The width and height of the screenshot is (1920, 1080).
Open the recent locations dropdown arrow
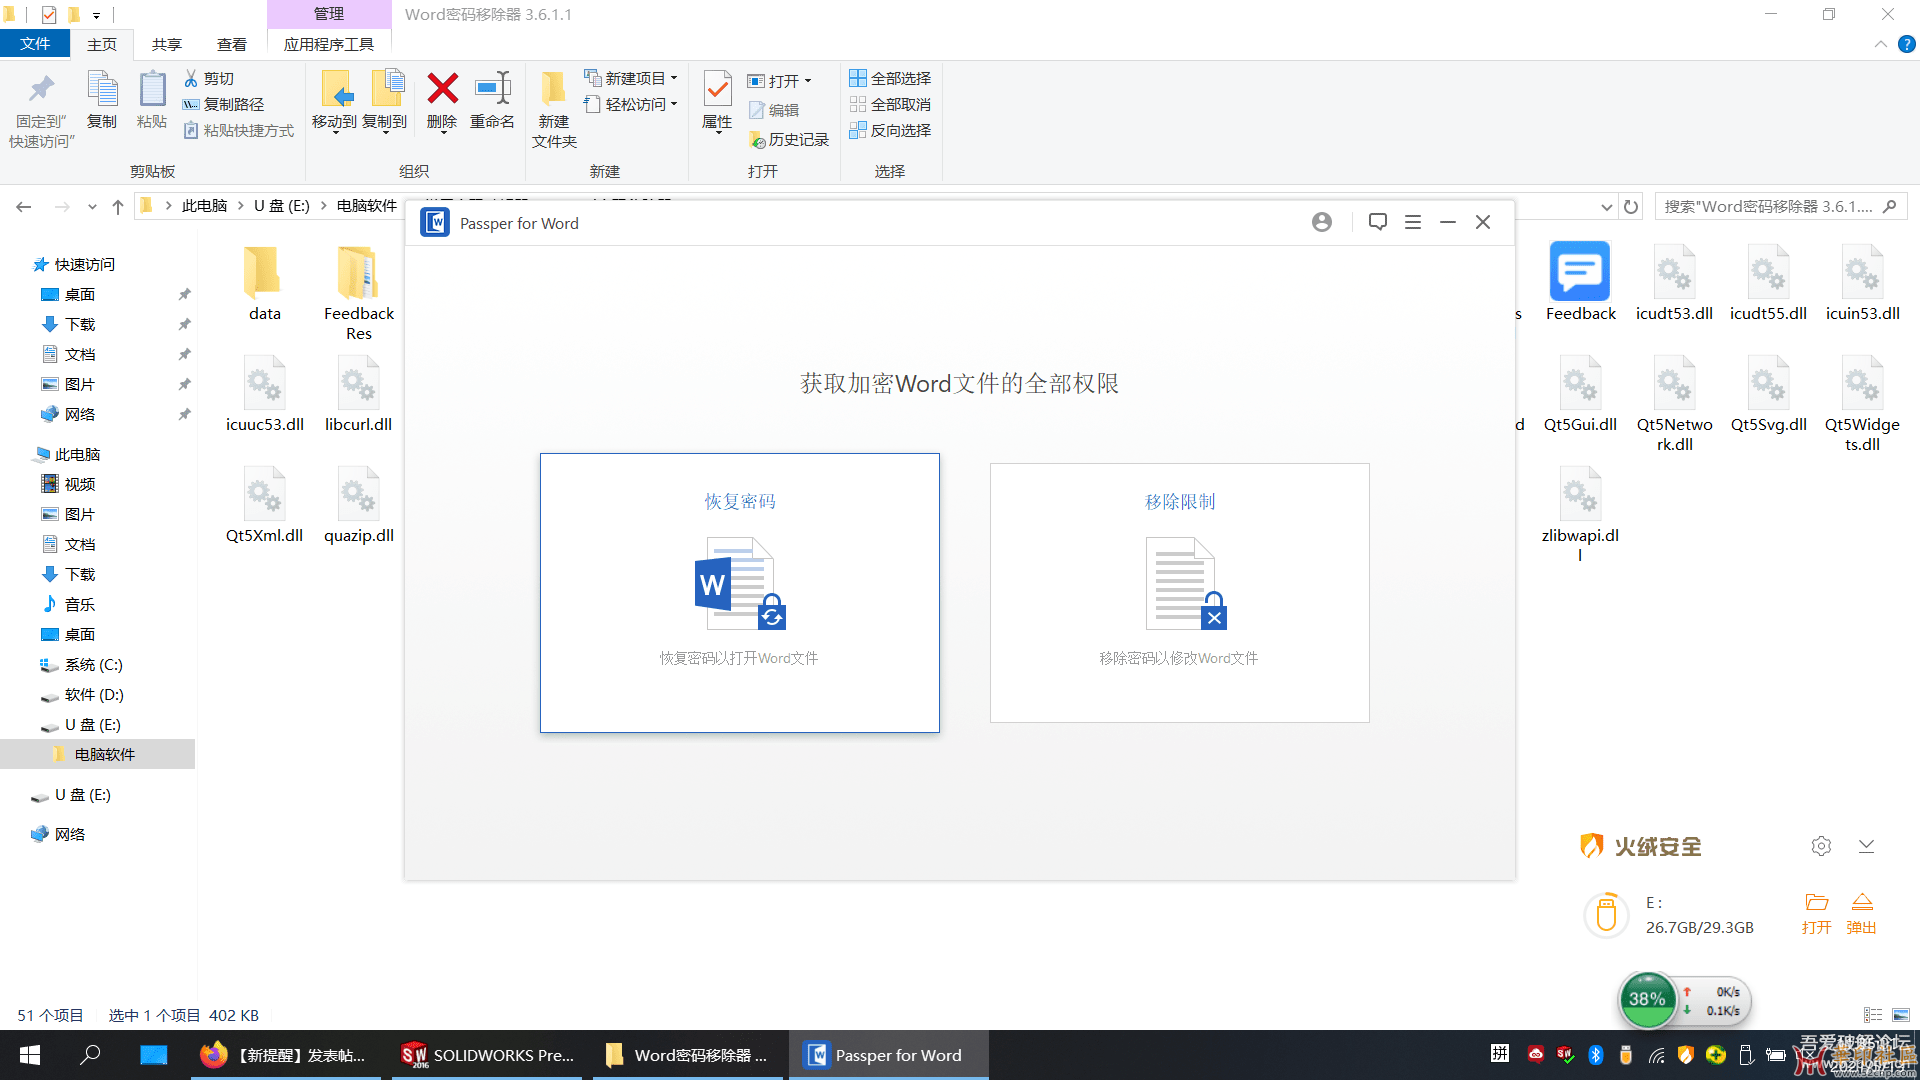coord(92,207)
